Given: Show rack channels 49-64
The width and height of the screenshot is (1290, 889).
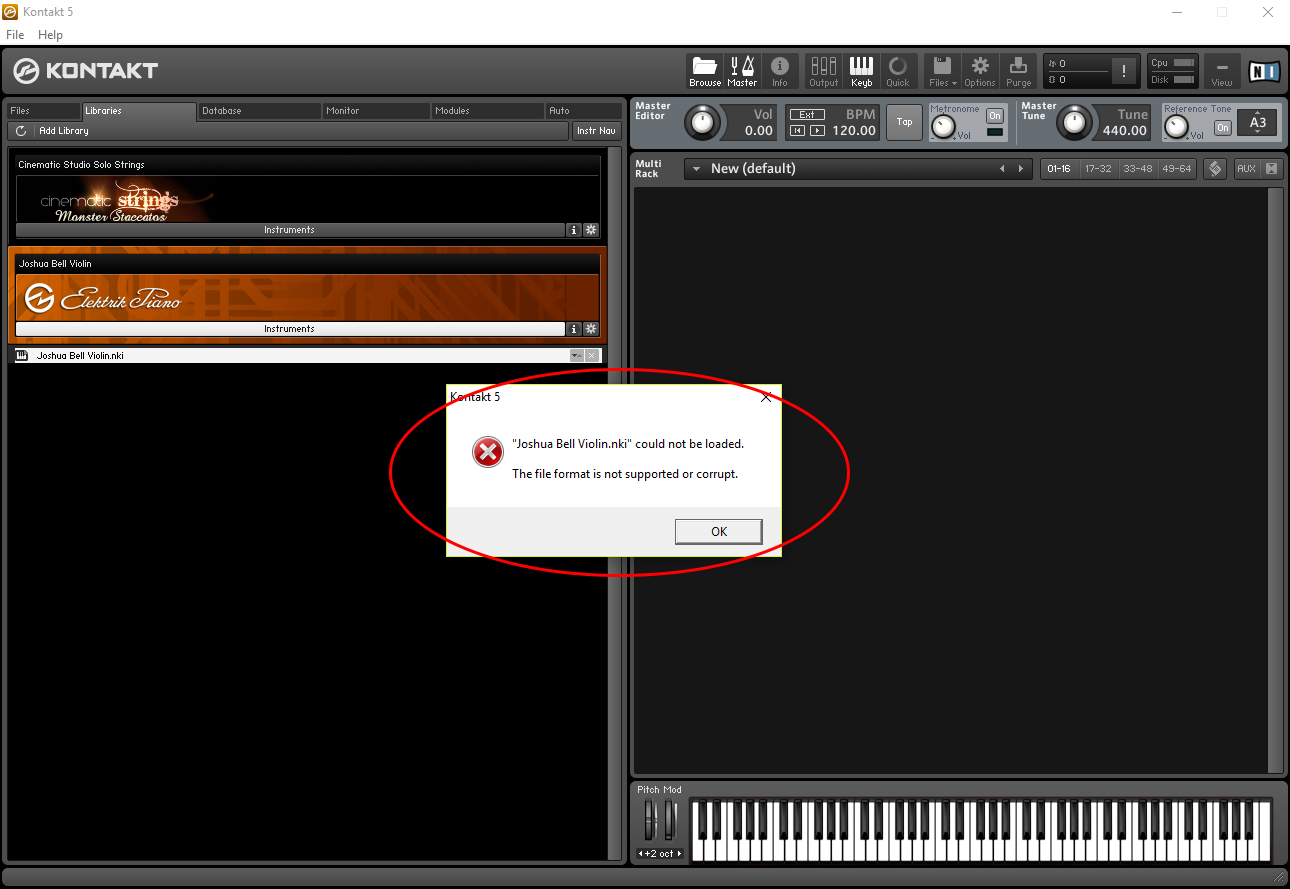Looking at the screenshot, I should pos(1177,169).
